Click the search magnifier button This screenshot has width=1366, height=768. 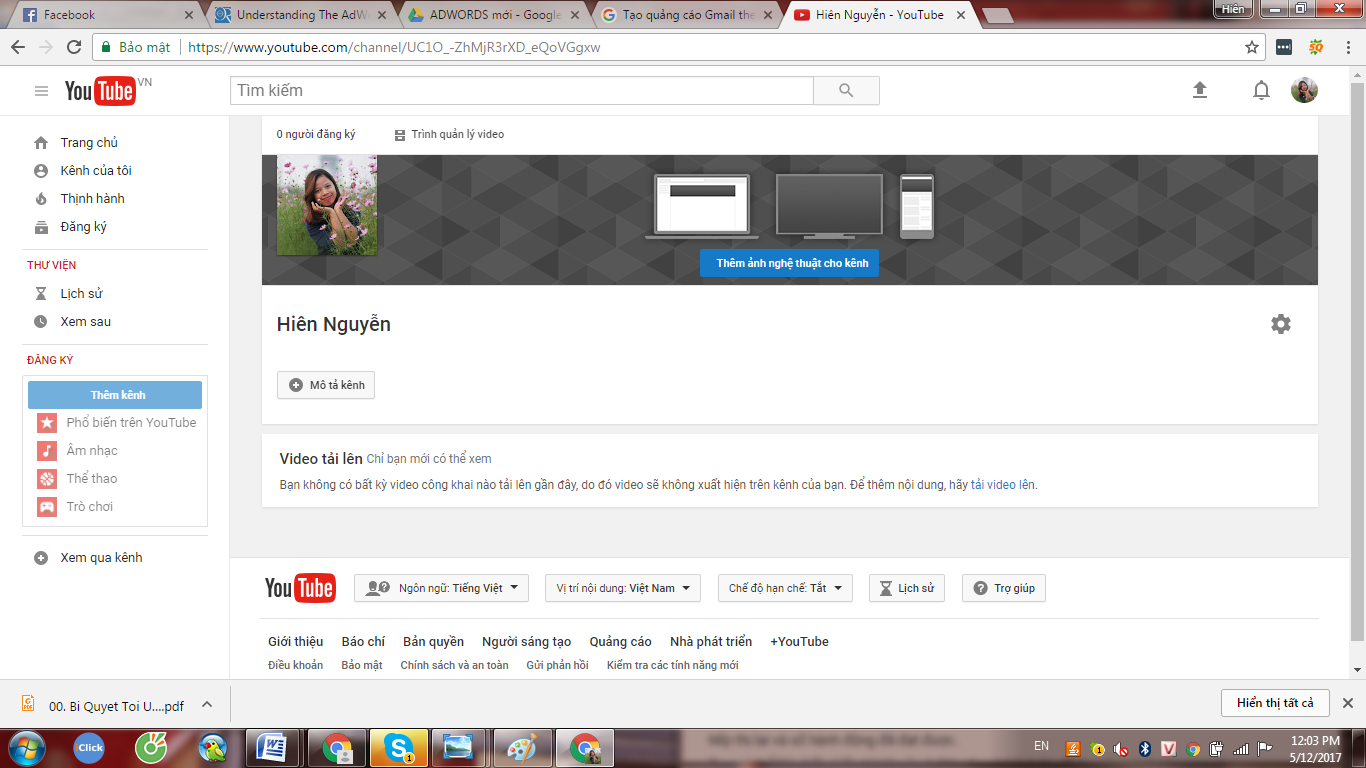[846, 90]
